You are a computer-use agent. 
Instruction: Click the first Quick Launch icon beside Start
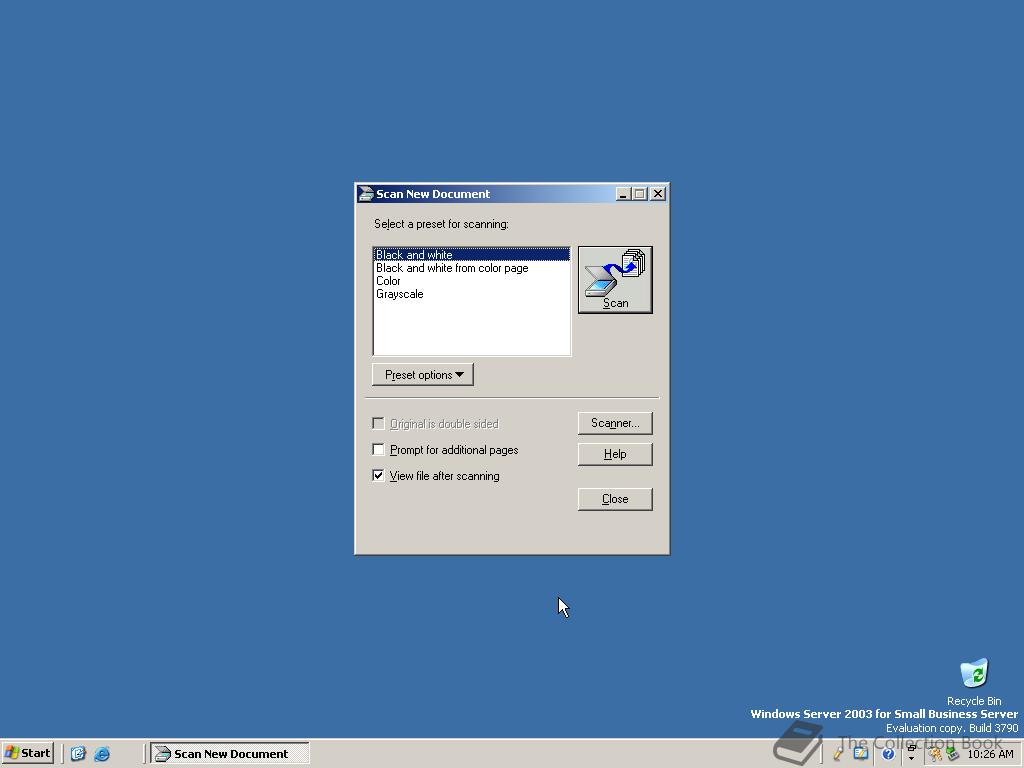coord(78,754)
